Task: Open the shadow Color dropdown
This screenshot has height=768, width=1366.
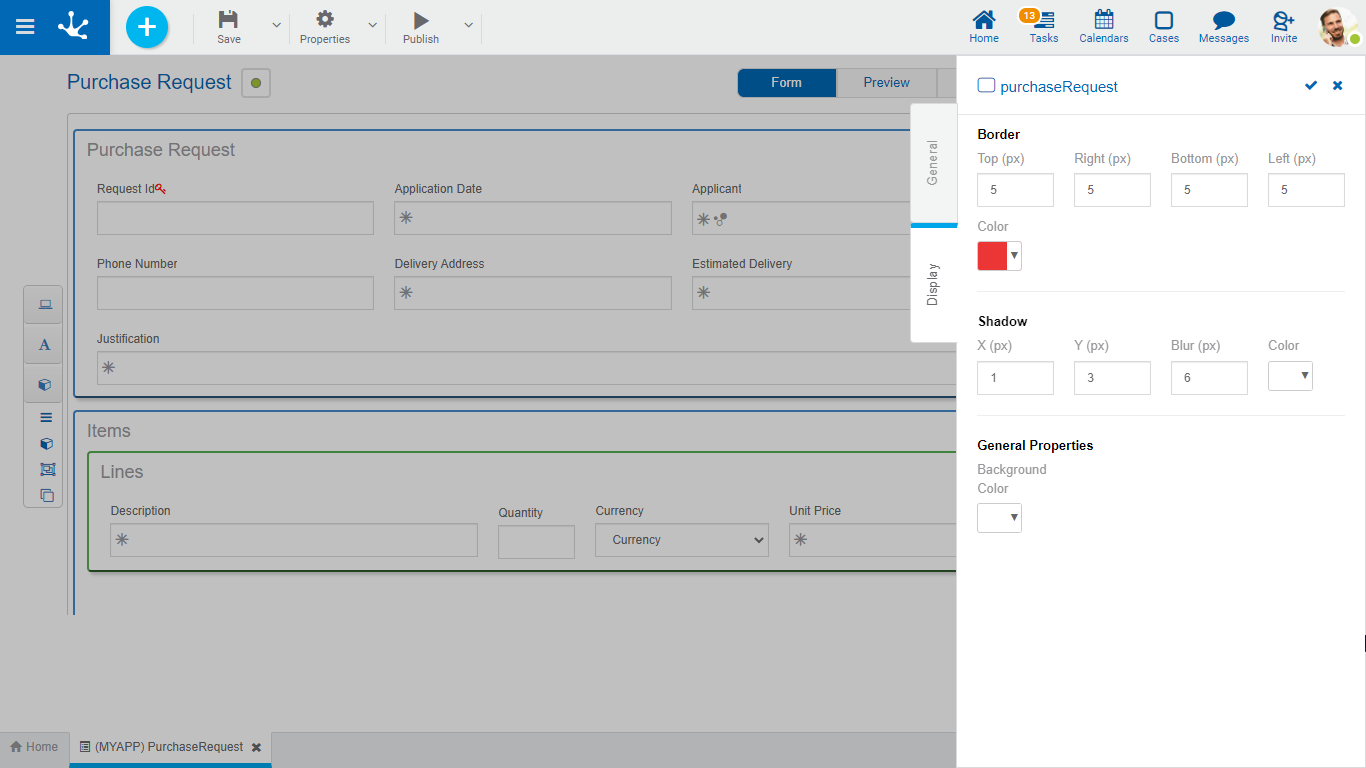Action: click(1291, 376)
